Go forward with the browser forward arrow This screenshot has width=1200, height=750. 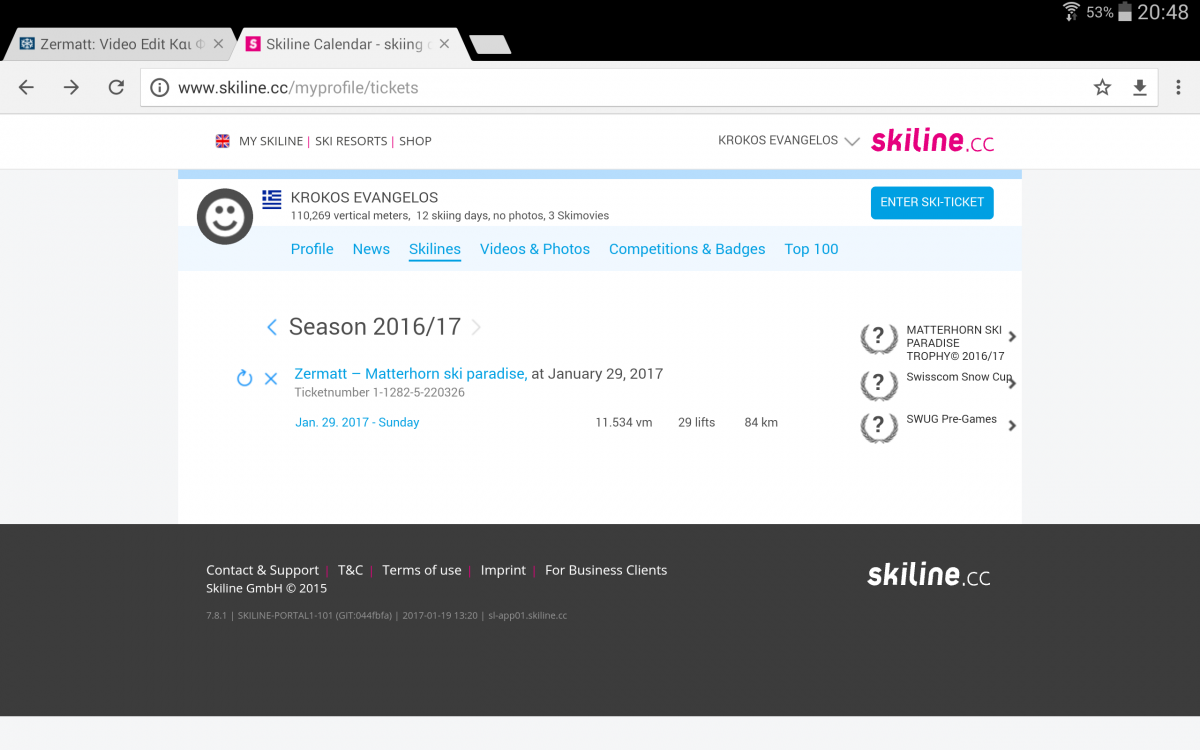pyautogui.click(x=71, y=87)
